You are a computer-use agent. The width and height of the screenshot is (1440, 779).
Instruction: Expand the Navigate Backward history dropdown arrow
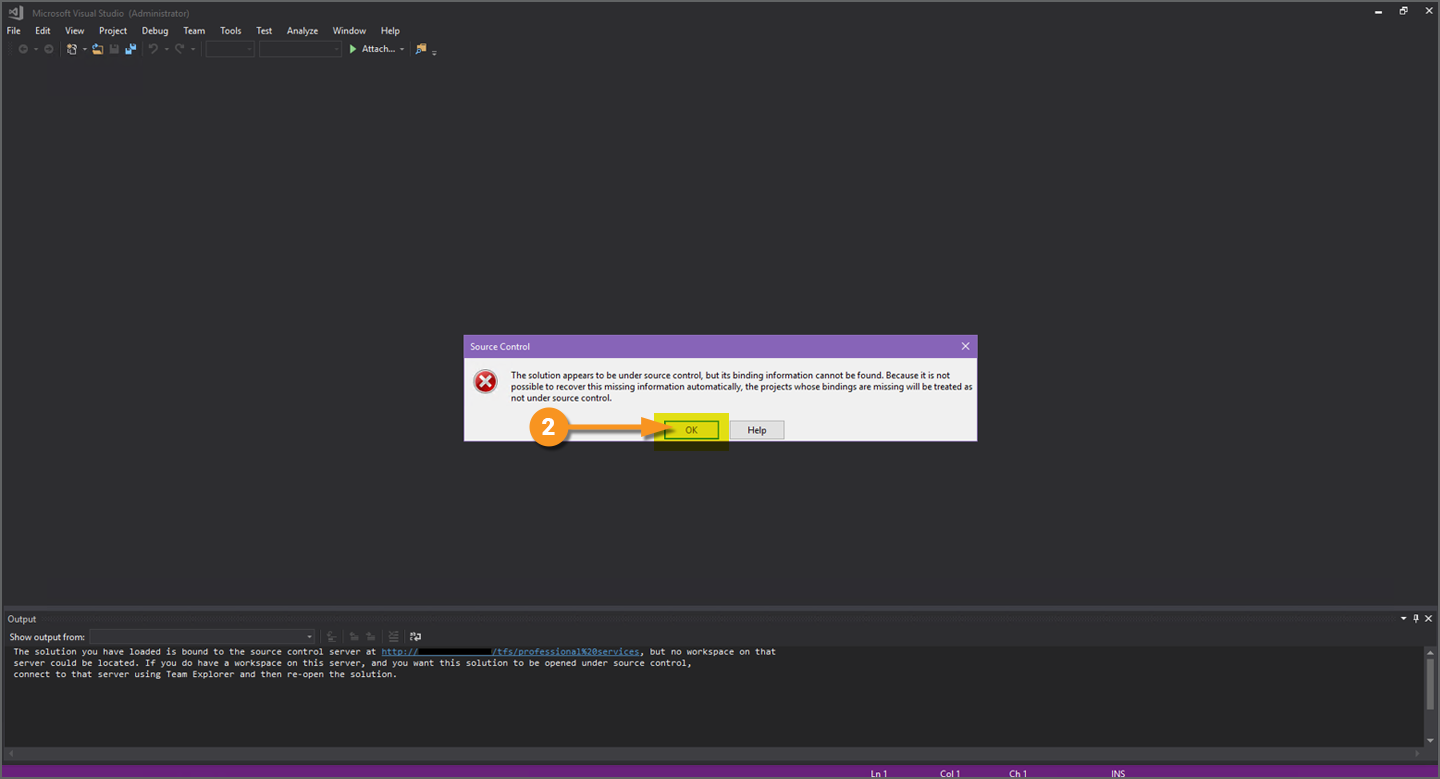pos(36,49)
